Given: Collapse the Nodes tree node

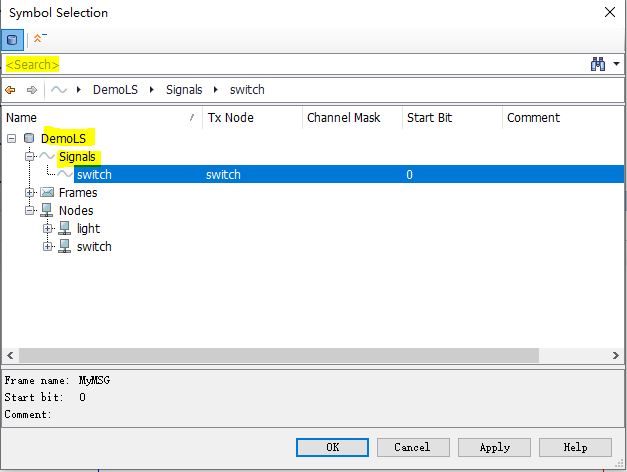Looking at the screenshot, I should click(30, 210).
